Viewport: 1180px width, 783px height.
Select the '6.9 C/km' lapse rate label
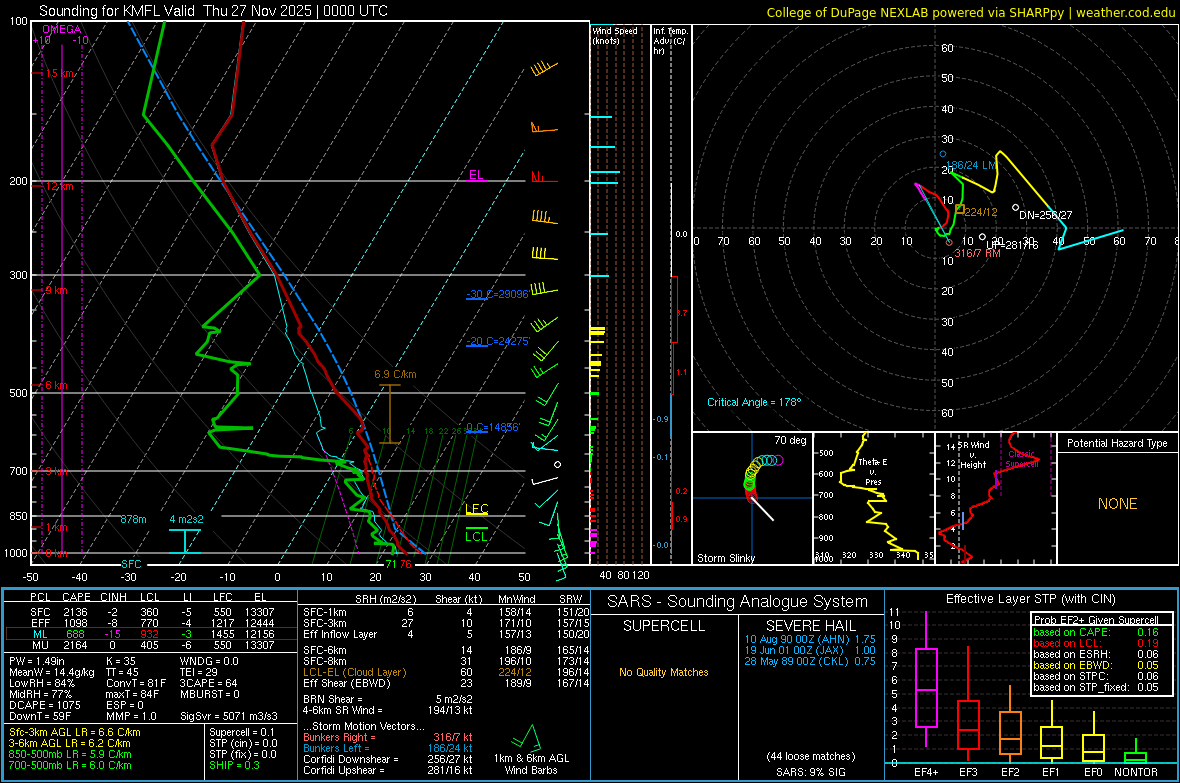[x=395, y=374]
